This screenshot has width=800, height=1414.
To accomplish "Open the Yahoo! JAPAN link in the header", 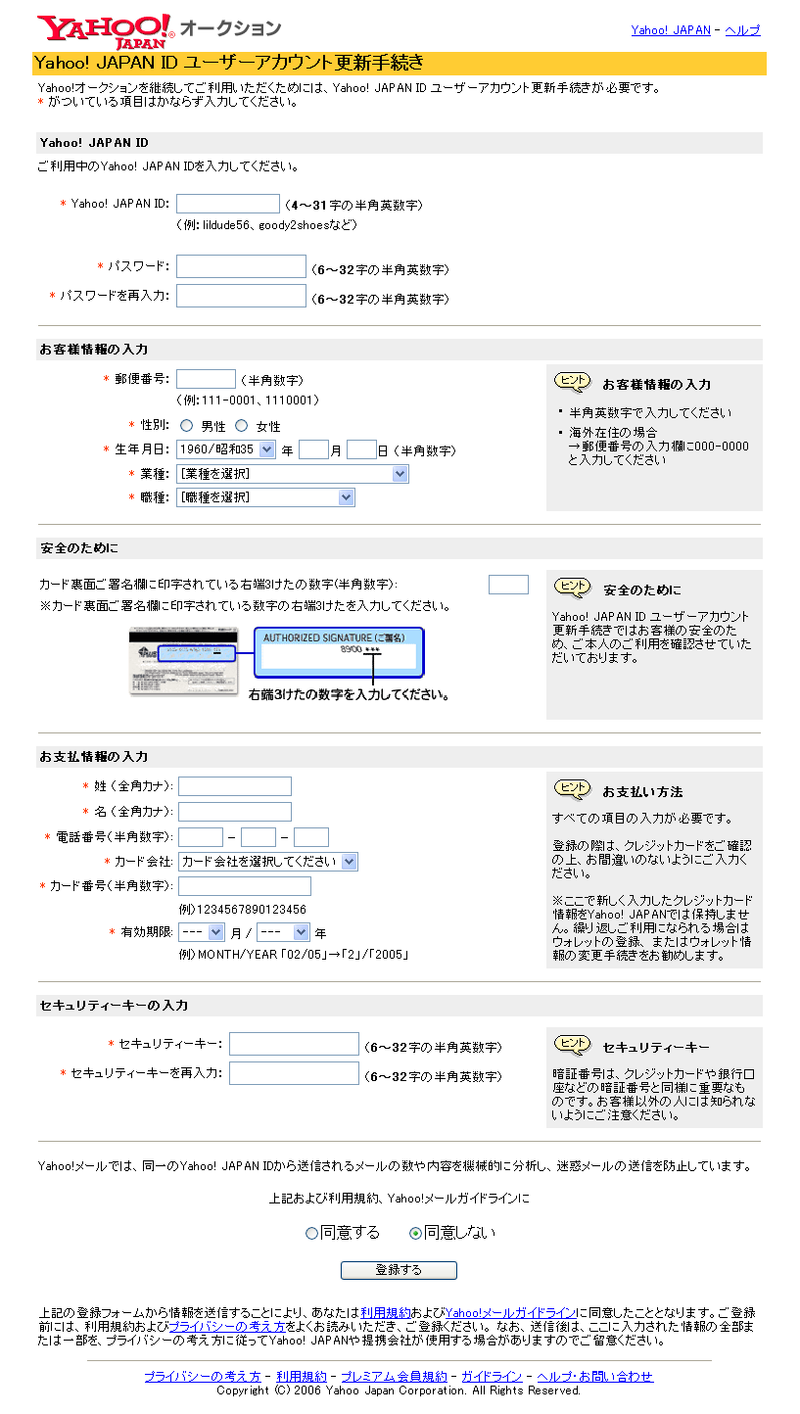I will coord(671,30).
